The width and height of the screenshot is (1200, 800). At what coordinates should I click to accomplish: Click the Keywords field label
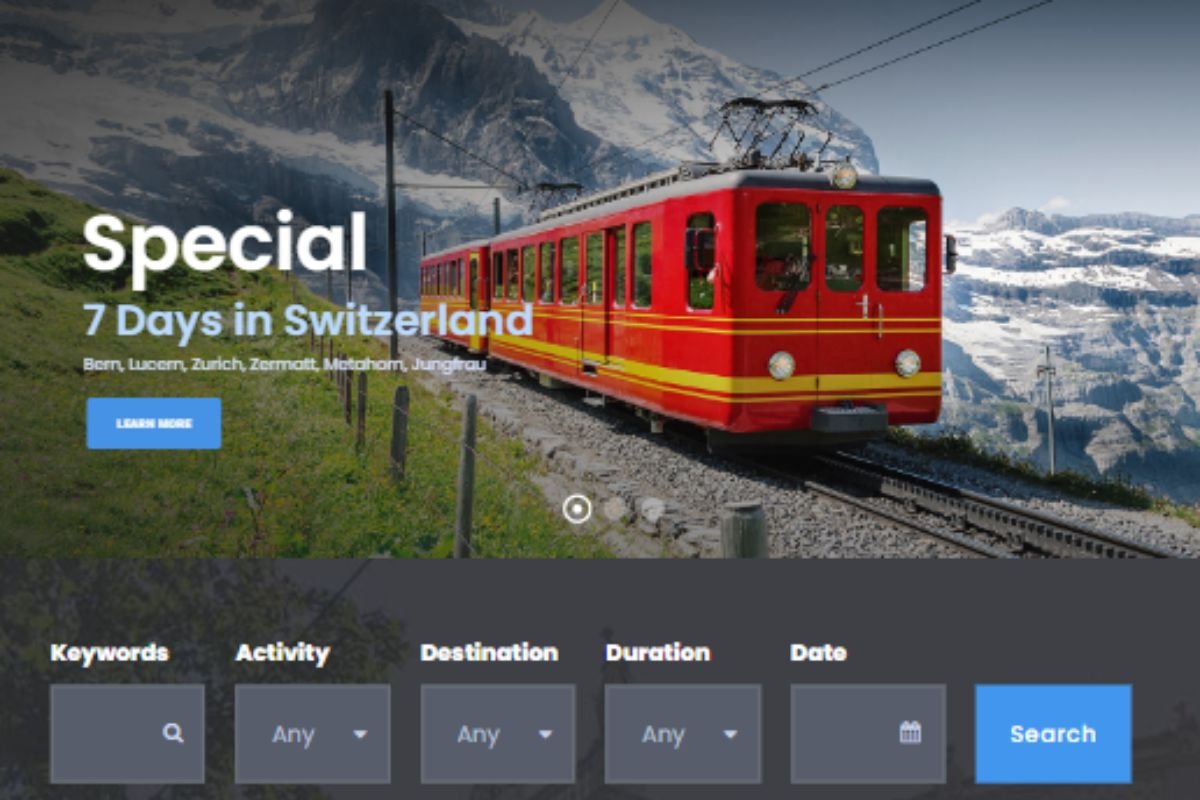pyautogui.click(x=110, y=653)
